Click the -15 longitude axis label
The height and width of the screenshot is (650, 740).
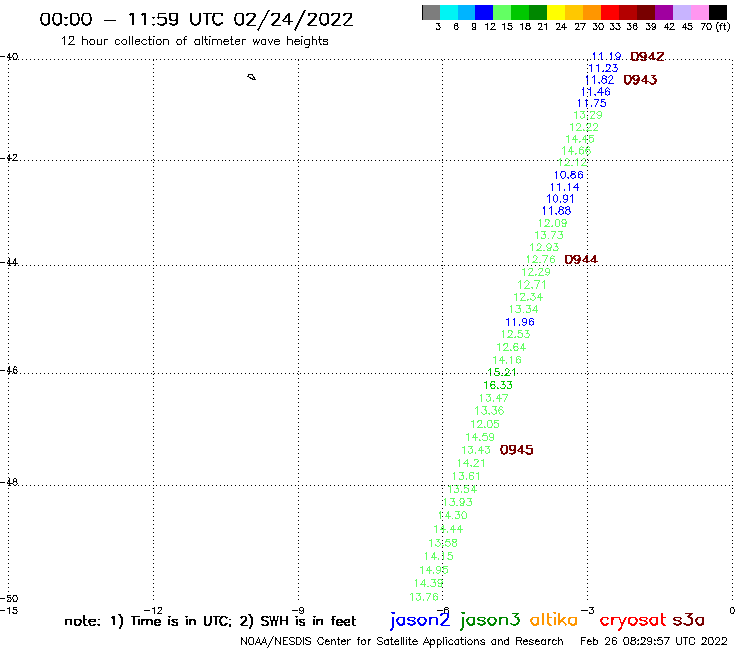click(x=9, y=611)
